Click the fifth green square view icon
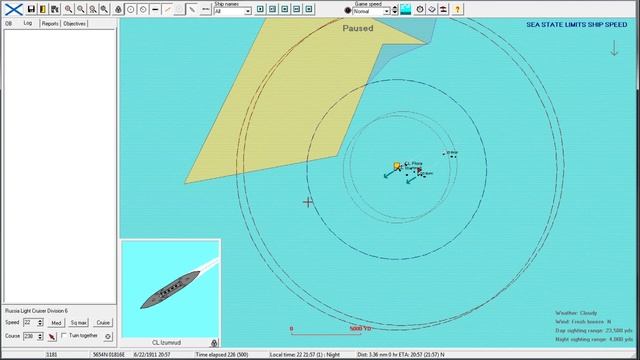The image size is (640, 360). coord(309,9)
